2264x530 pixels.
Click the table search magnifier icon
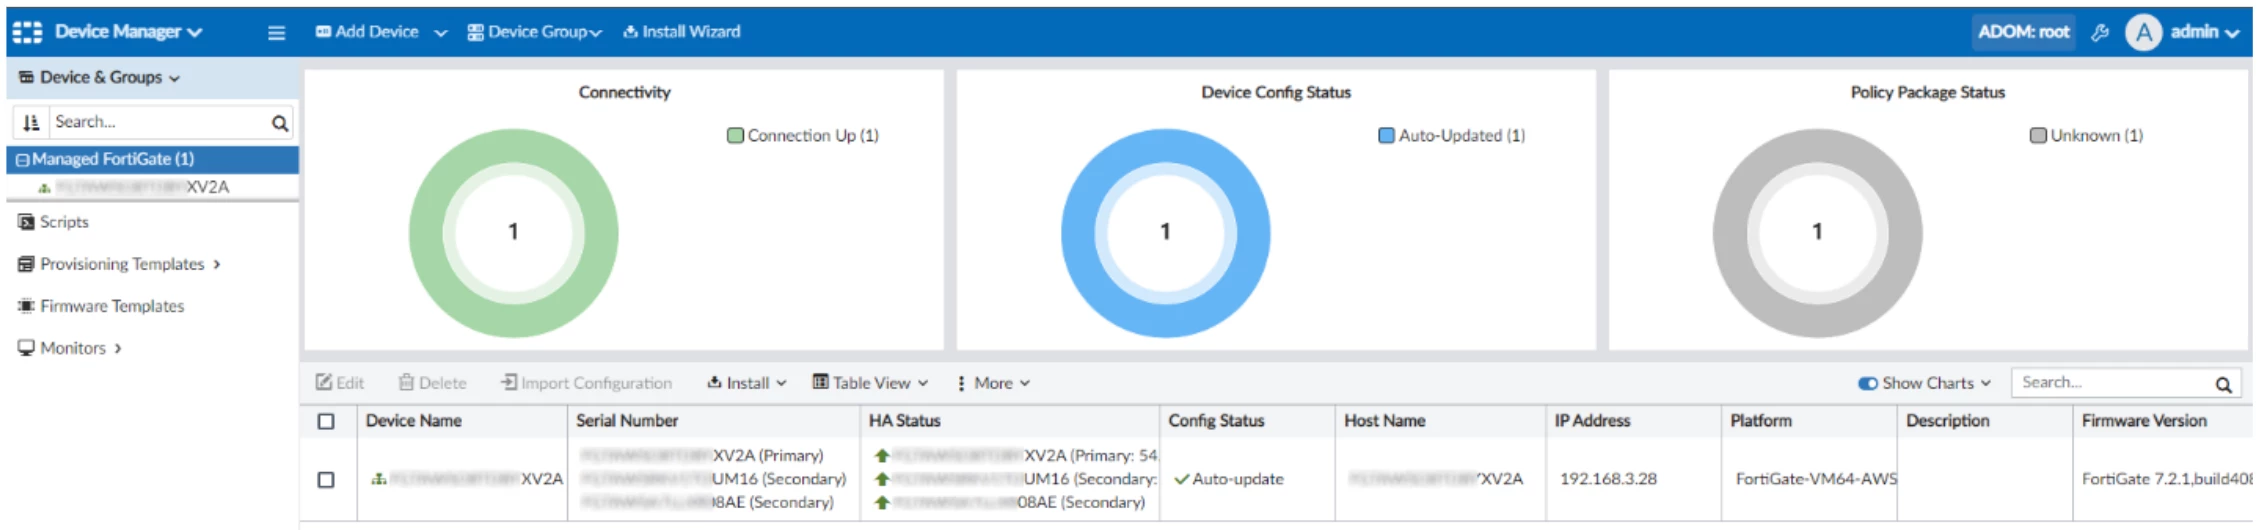click(2224, 384)
